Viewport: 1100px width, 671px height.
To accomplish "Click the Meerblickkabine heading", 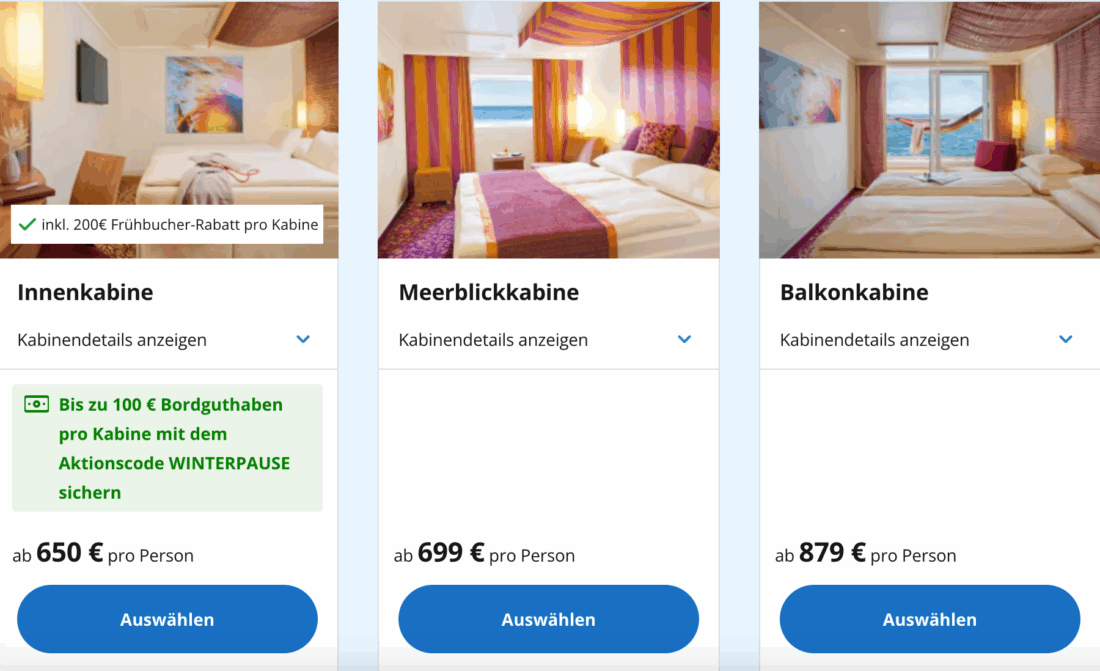I will coord(488,293).
